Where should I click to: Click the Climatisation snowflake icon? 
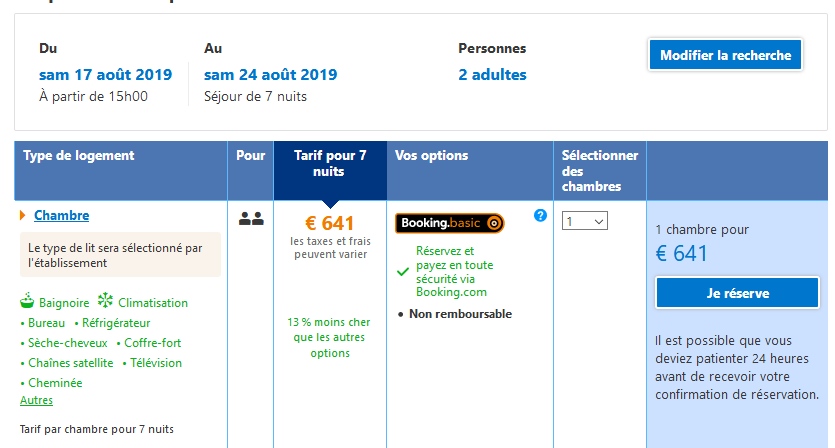coord(105,300)
